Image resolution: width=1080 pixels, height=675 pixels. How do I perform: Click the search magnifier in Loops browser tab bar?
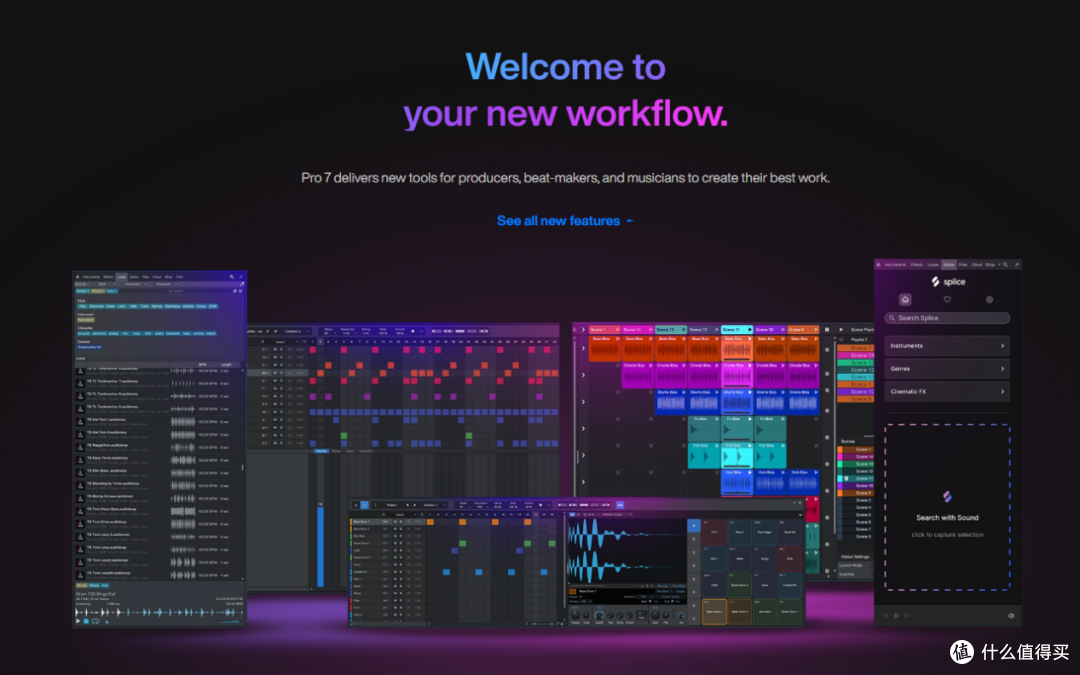tap(231, 277)
